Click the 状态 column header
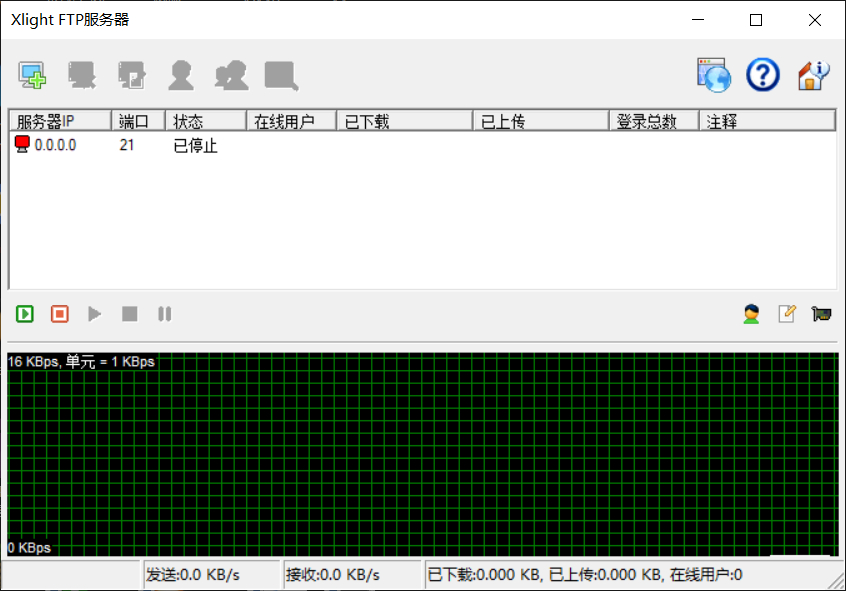Screen dimensions: 846x591 point(205,121)
